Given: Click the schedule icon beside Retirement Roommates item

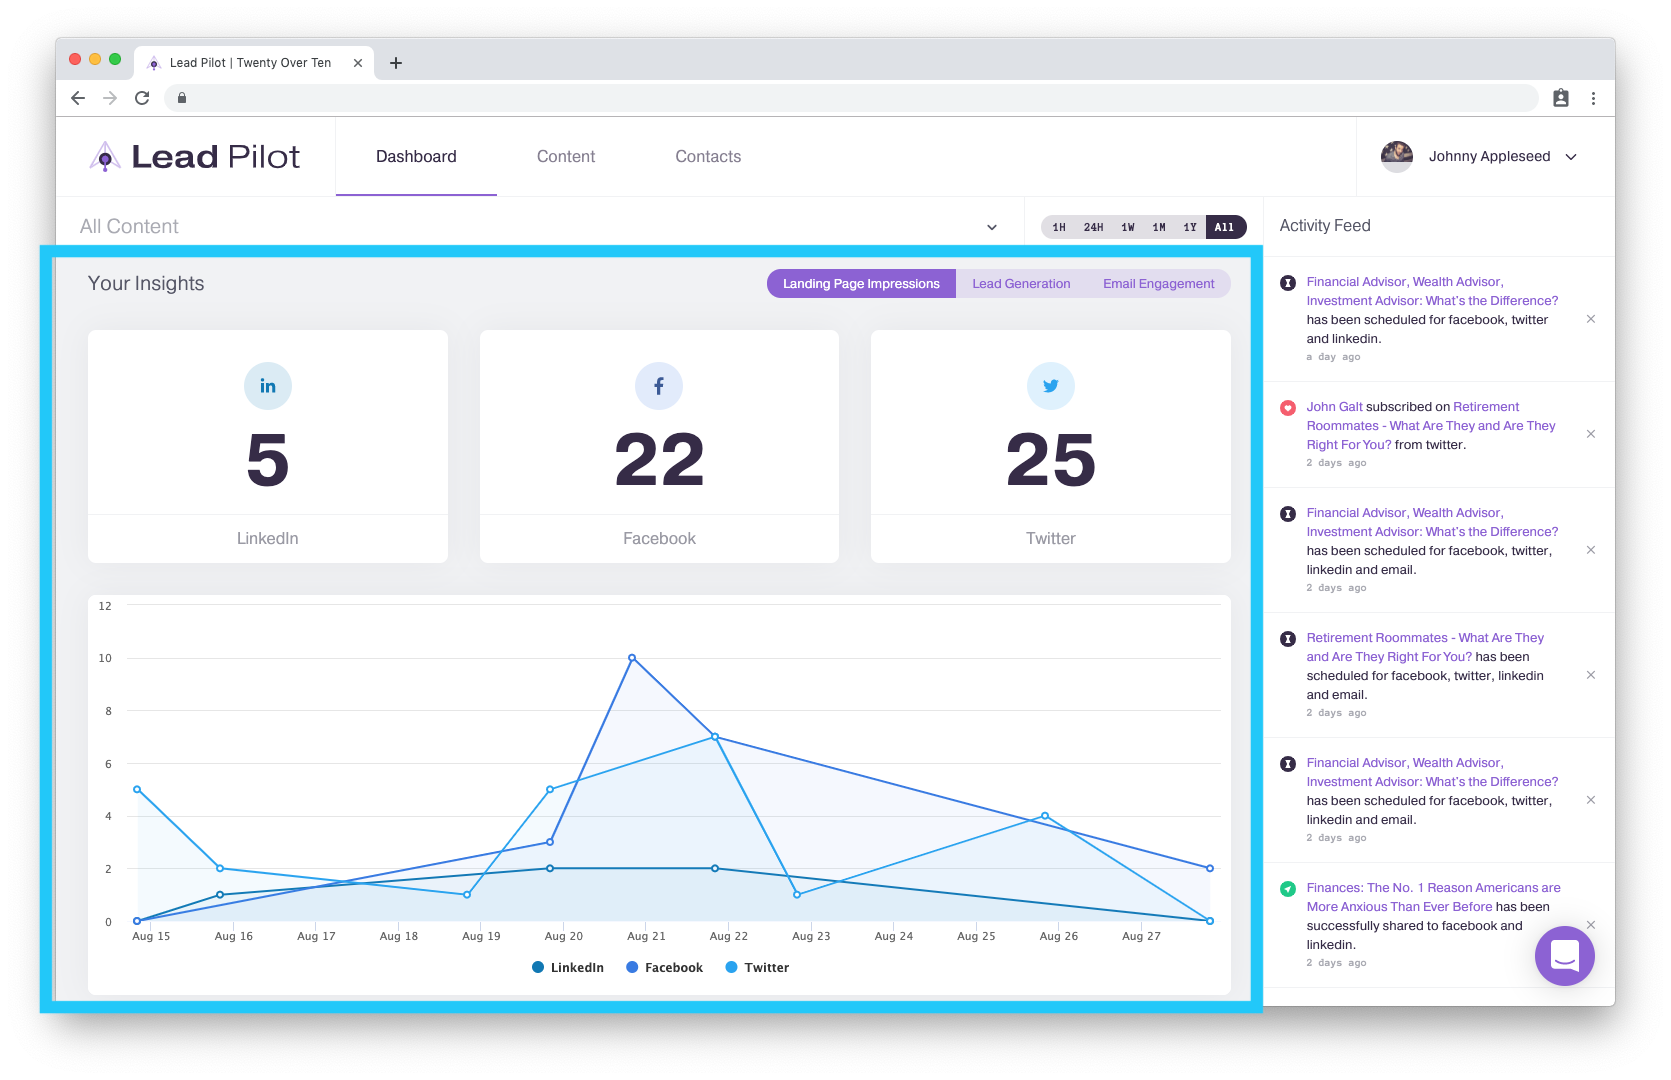Looking at the screenshot, I should pyautogui.click(x=1288, y=639).
